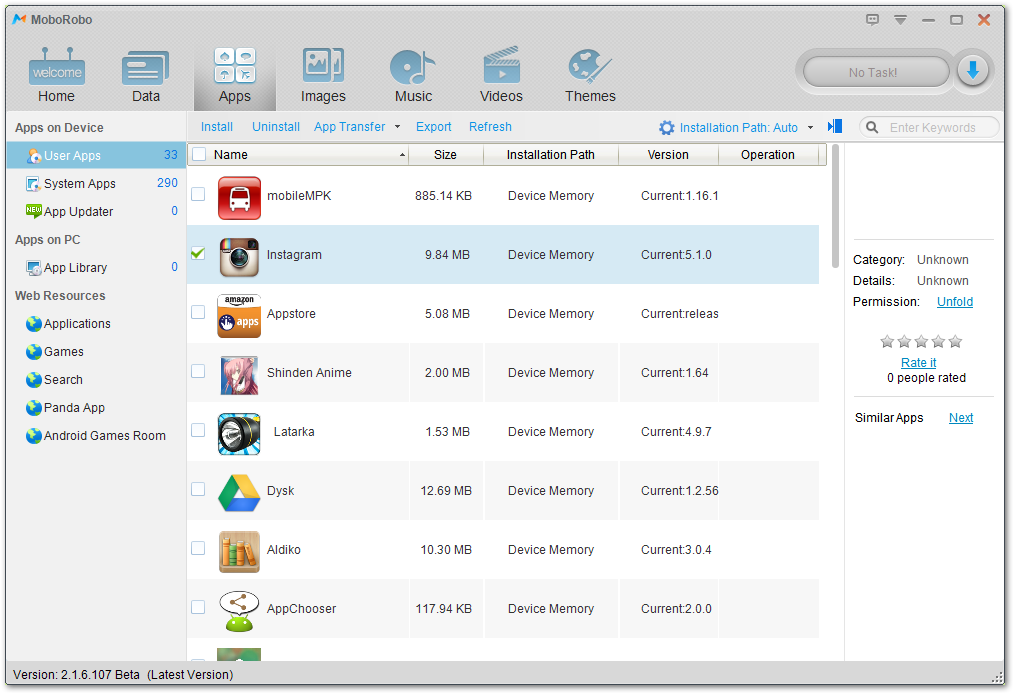Image resolution: width=1014 pixels, height=694 pixels.
Task: Open the App Transfer dropdown arrow
Action: [x=397, y=127]
